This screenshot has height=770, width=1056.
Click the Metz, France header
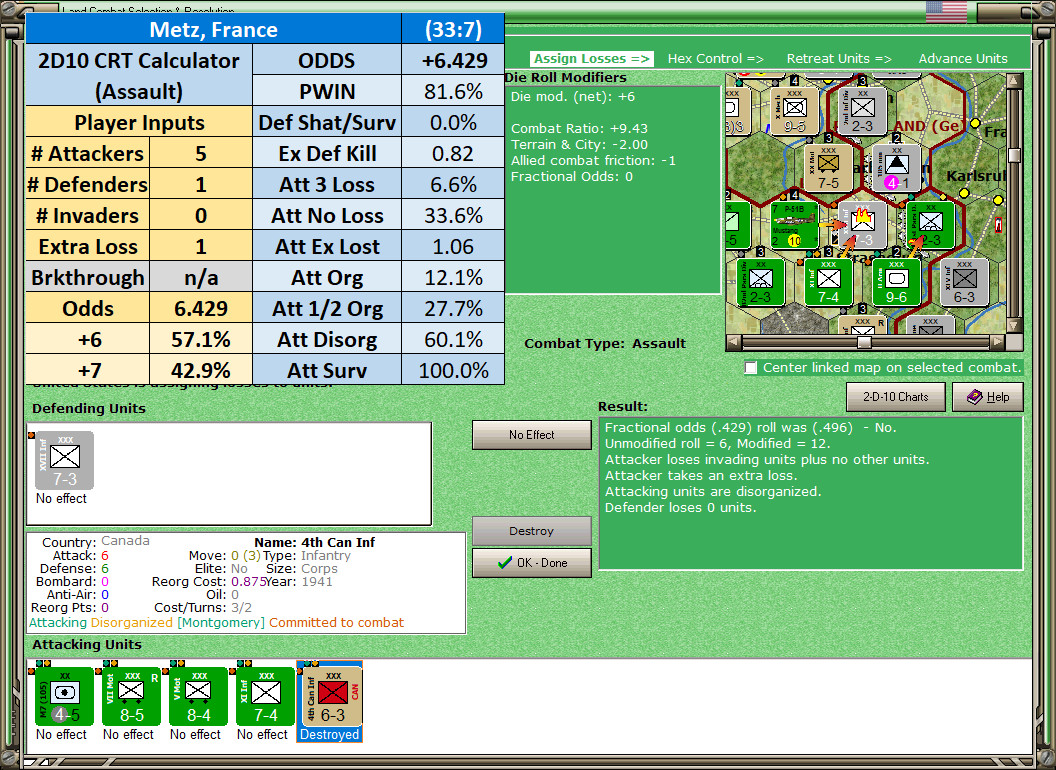tap(213, 30)
